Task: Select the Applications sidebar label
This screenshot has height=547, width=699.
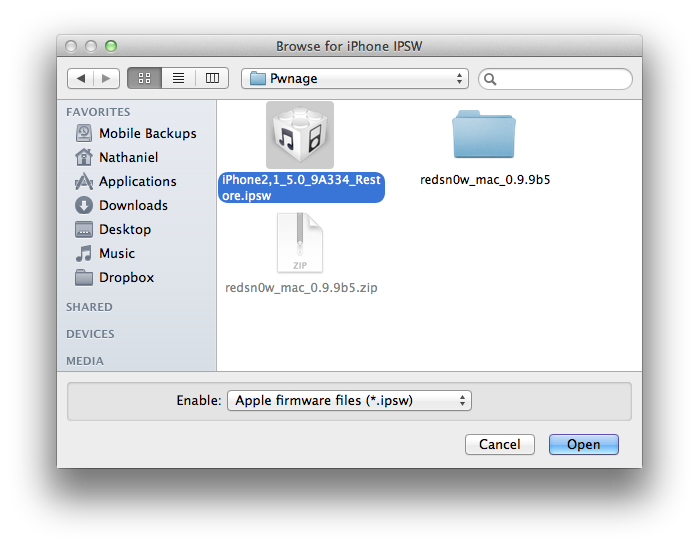Action: pos(138,181)
